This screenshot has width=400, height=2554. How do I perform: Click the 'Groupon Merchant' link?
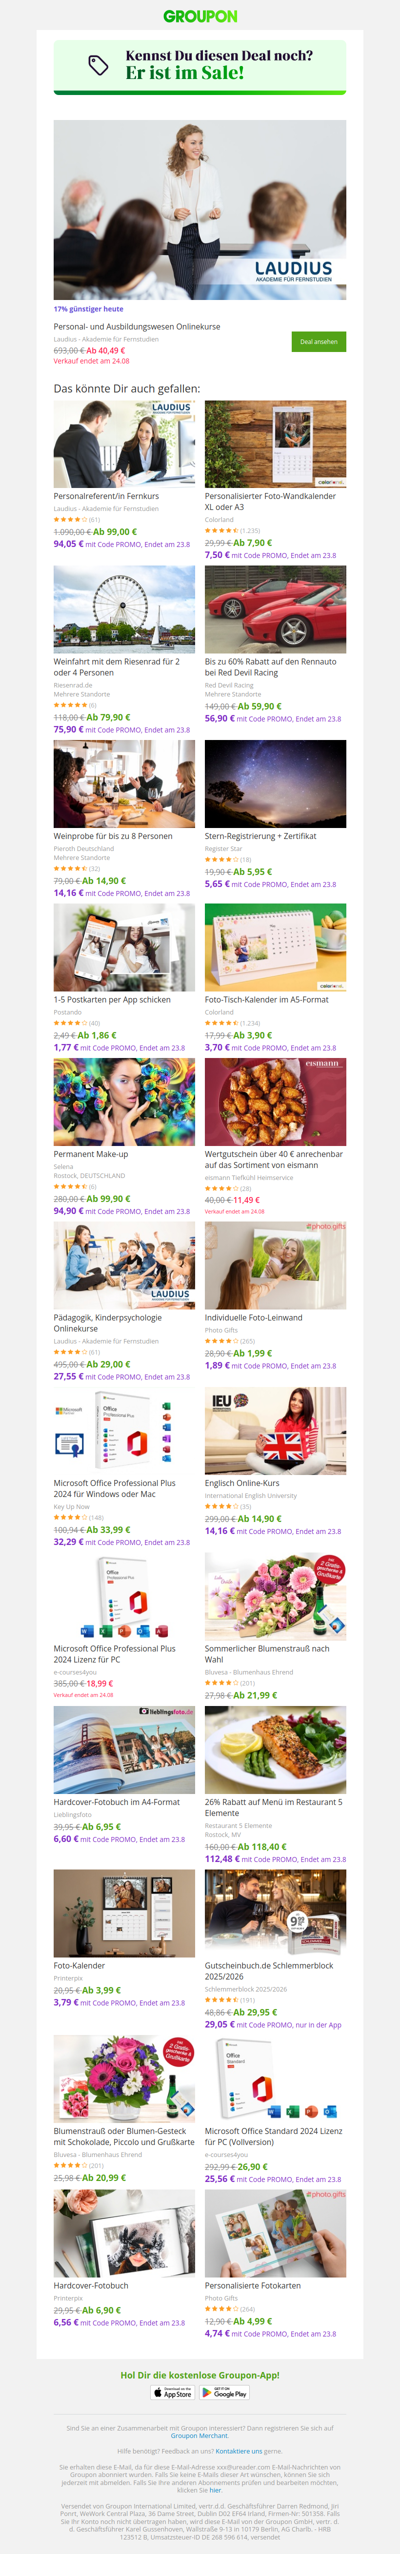pos(199,2436)
